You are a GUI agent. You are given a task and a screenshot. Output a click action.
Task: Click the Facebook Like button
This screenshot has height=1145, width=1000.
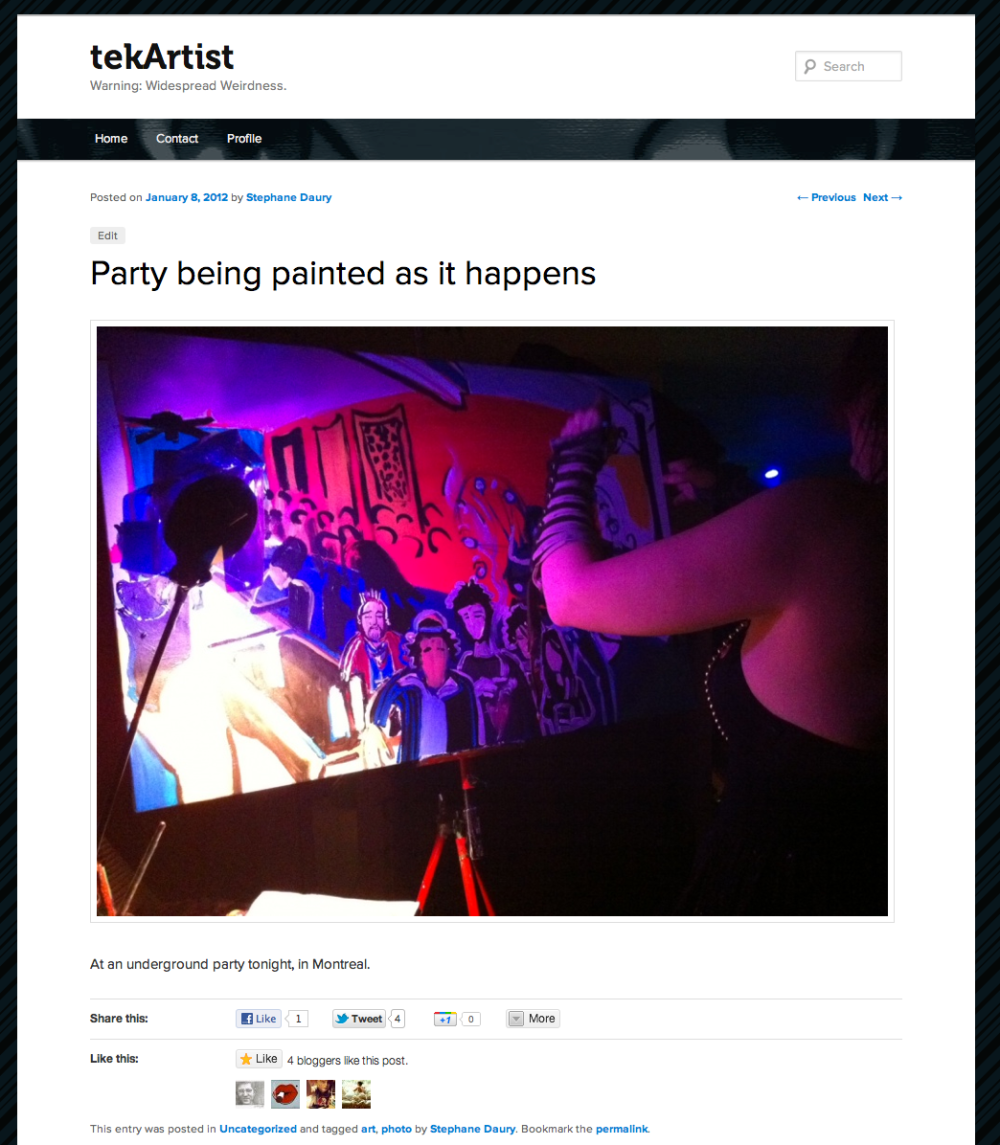(x=259, y=1019)
